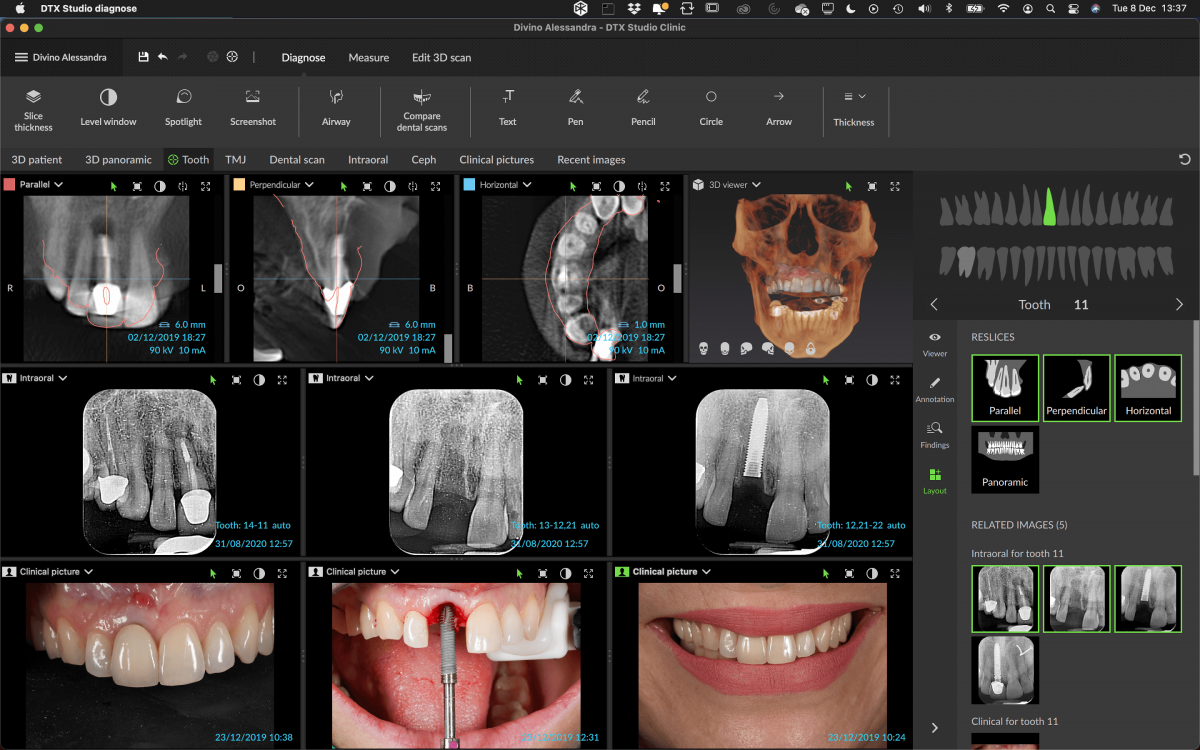Open the Divino Alessandra patient menu
Image resolution: width=1200 pixels, height=750 pixels.
tap(60, 58)
